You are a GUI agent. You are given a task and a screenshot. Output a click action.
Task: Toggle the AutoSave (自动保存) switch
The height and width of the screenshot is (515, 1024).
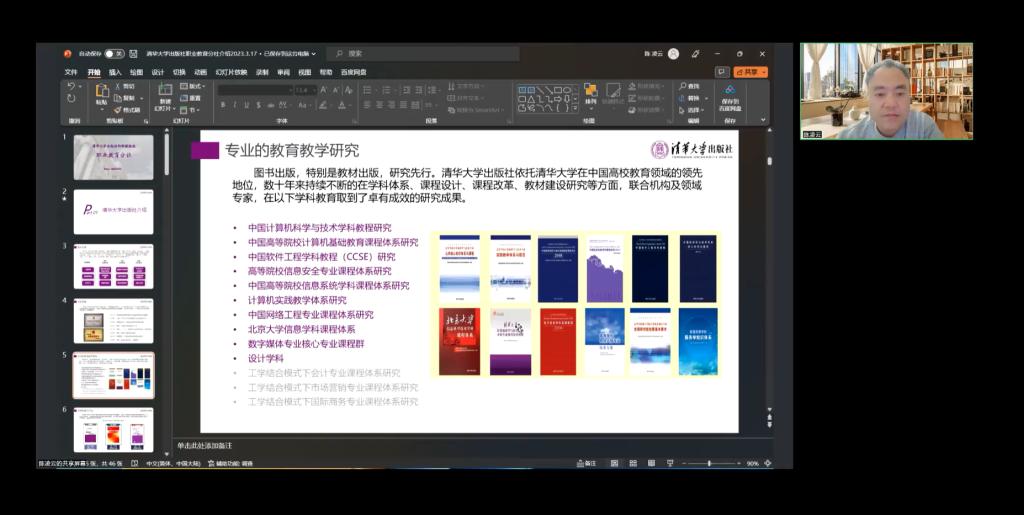click(114, 54)
